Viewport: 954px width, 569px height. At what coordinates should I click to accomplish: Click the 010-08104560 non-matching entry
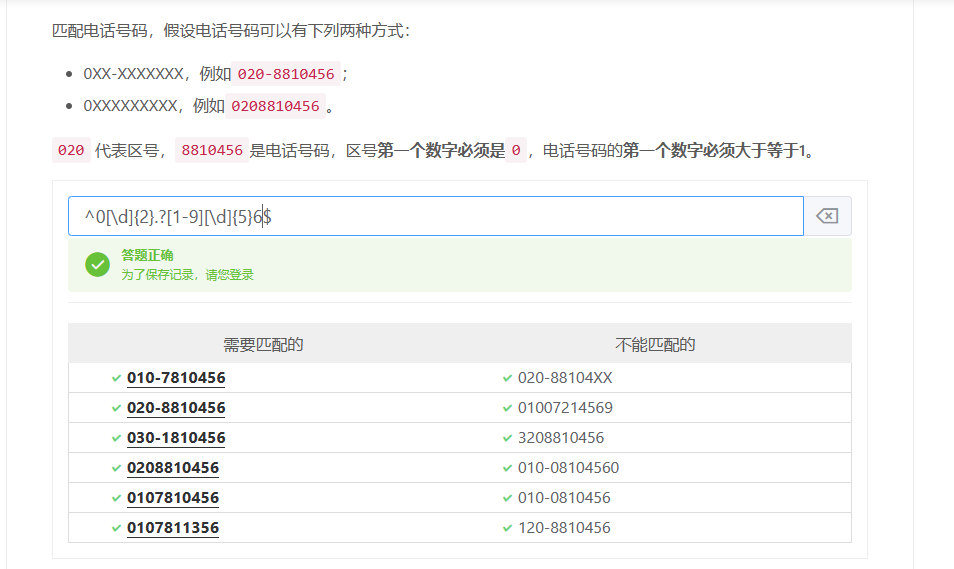click(x=568, y=468)
